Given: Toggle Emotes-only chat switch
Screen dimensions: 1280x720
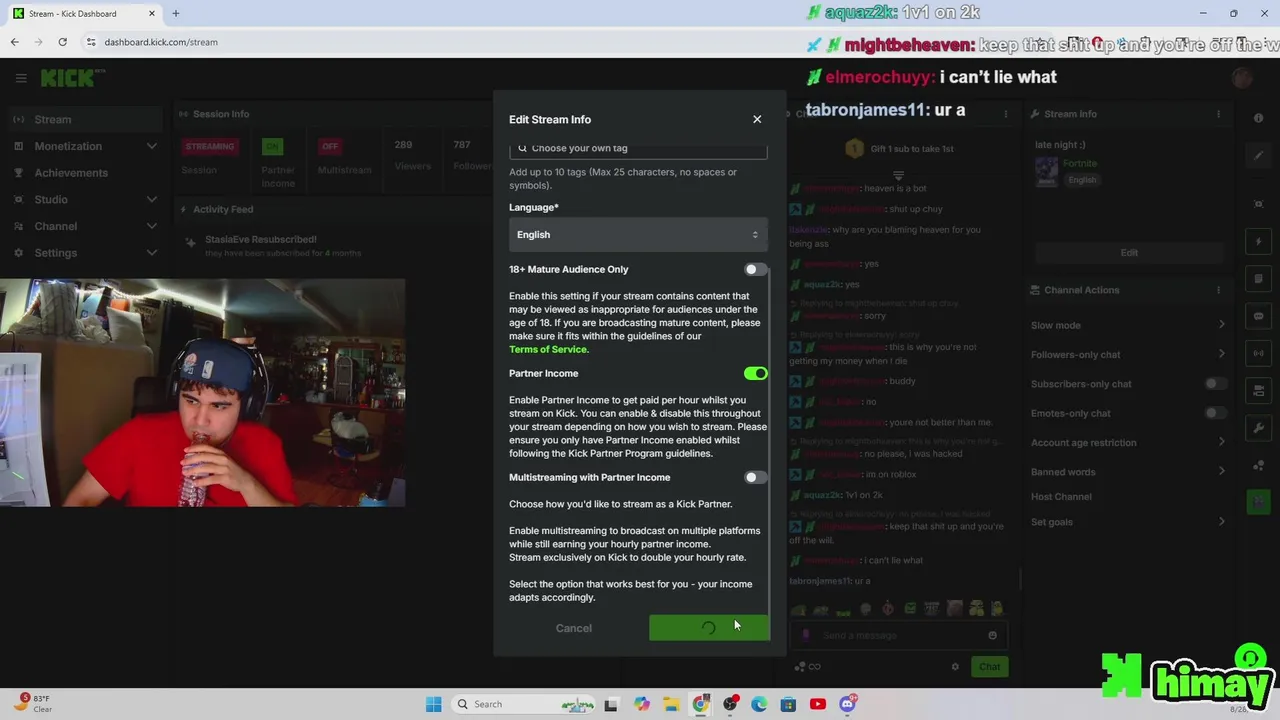Looking at the screenshot, I should [x=1215, y=413].
